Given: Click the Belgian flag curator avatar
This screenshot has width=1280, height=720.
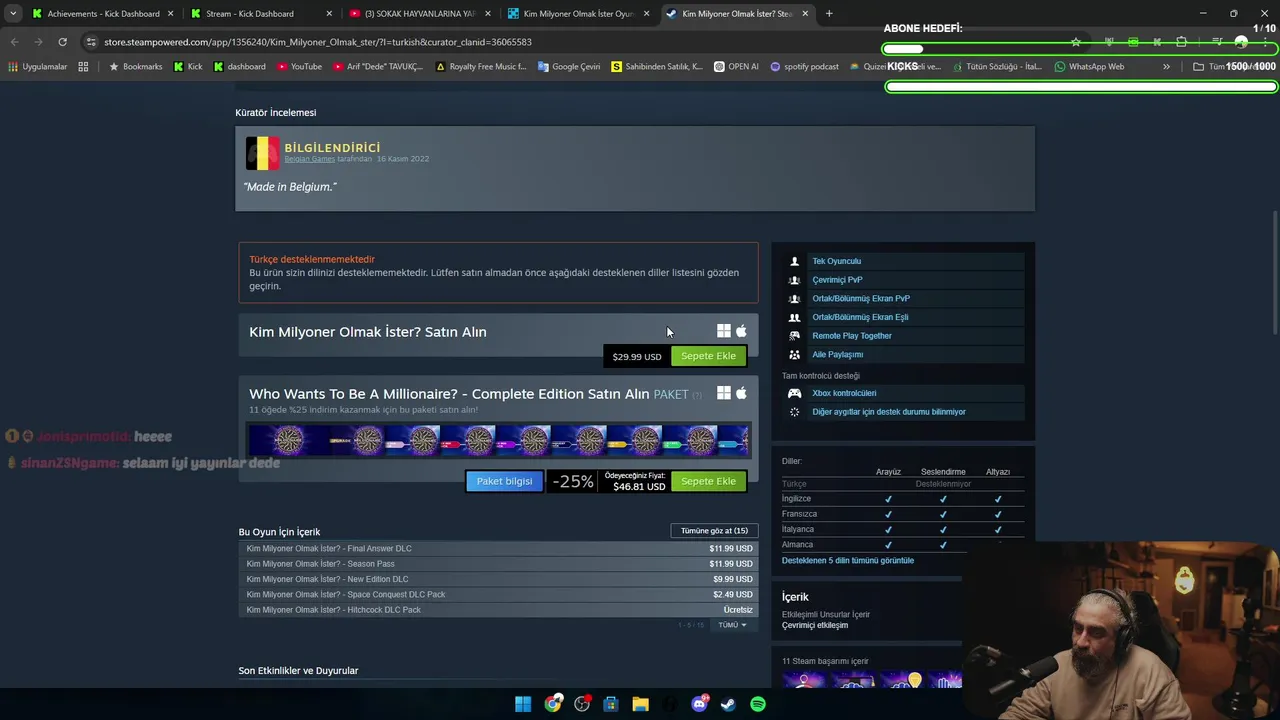Looking at the screenshot, I should point(263,153).
